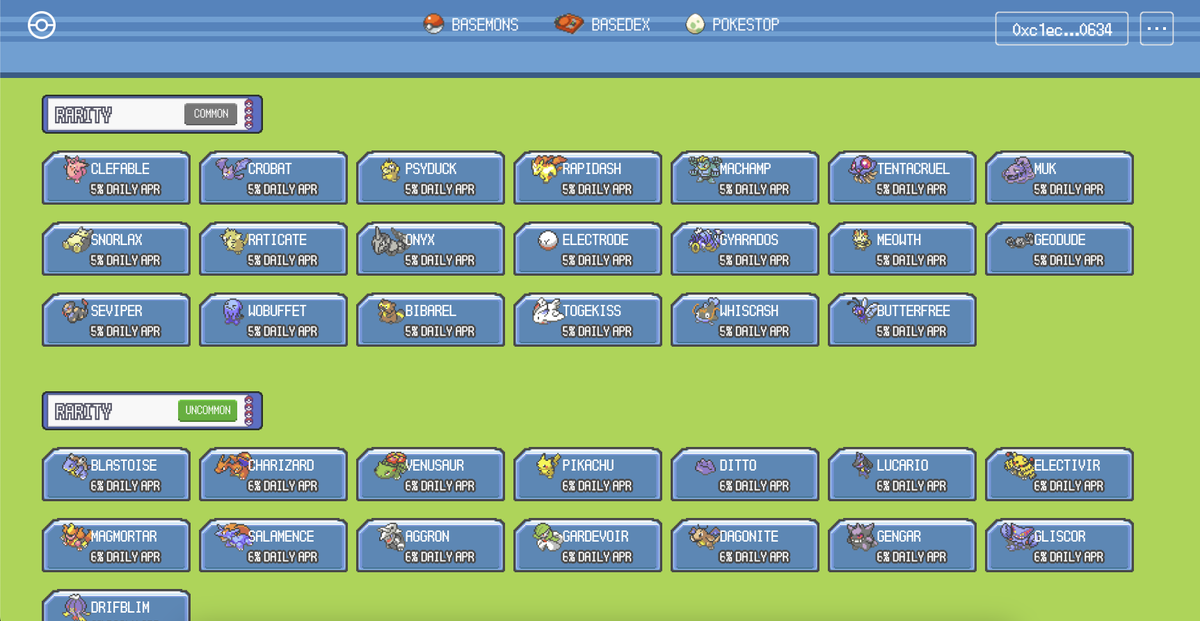Click the Charizard sprite icon
The height and width of the screenshot is (621, 1200).
coord(232,465)
